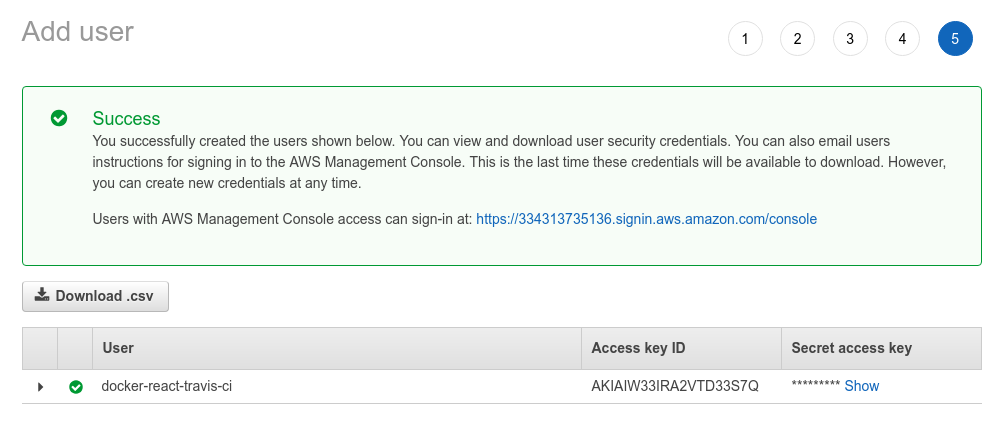Click the Access key ID column header
The height and width of the screenshot is (437, 1002).
(638, 348)
